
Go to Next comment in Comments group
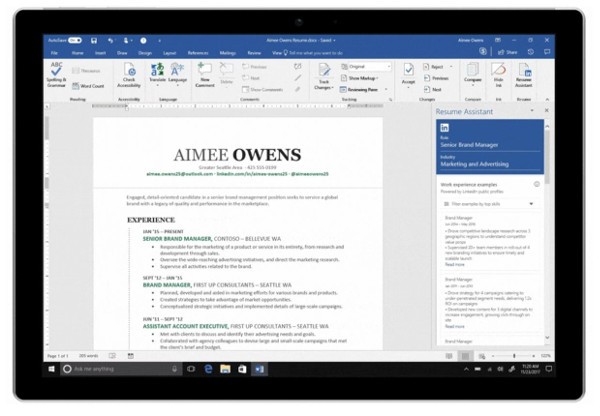tap(251, 78)
